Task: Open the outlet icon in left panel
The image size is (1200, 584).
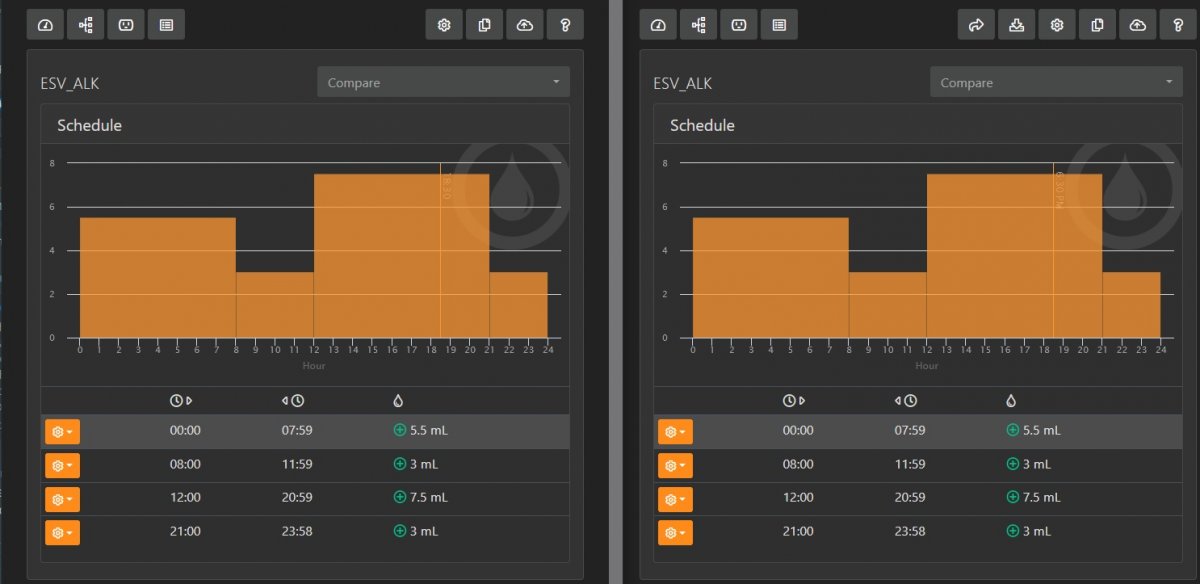Action: 126,25
